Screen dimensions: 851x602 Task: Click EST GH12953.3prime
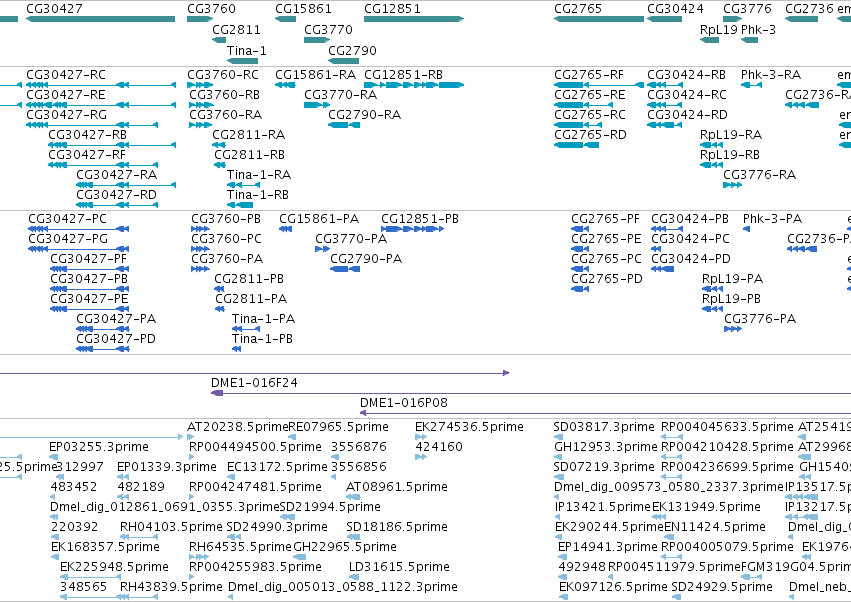tap(606, 447)
